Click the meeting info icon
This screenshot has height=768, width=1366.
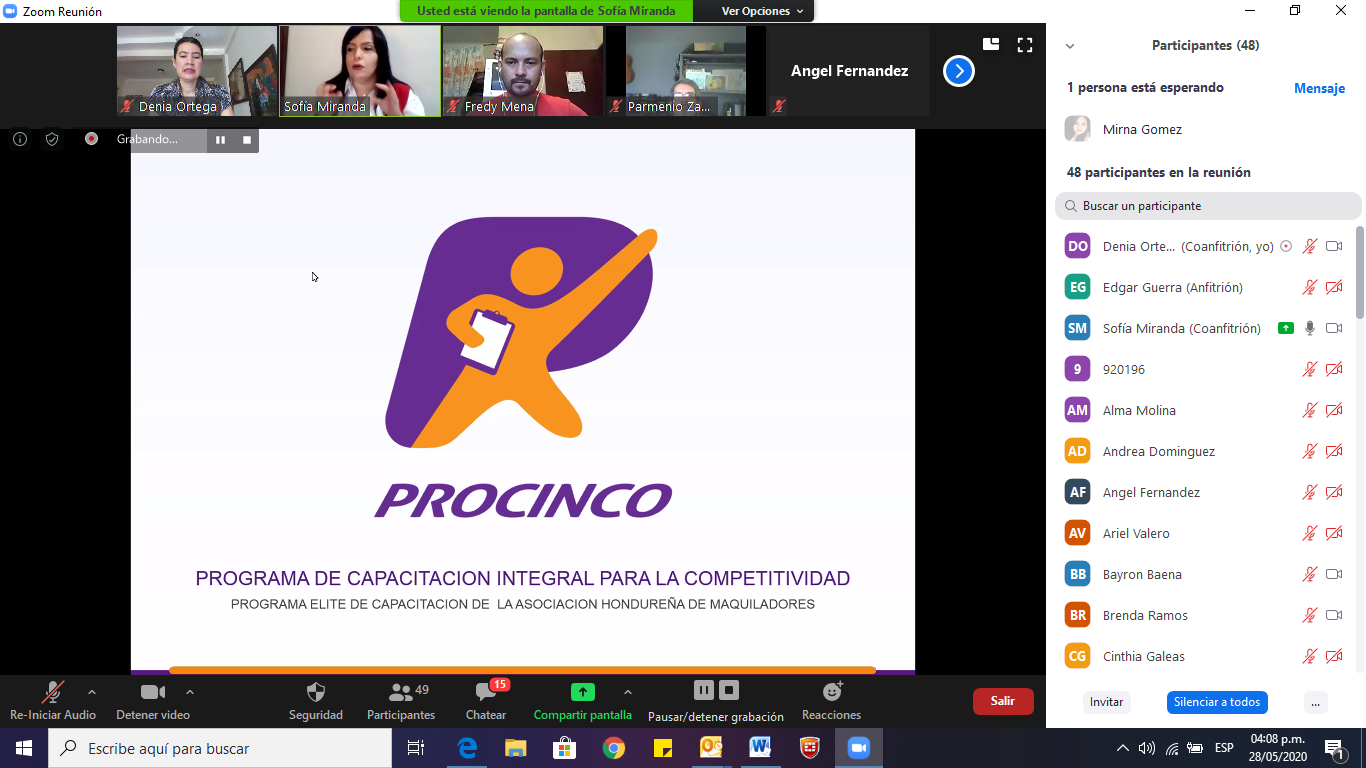19,140
